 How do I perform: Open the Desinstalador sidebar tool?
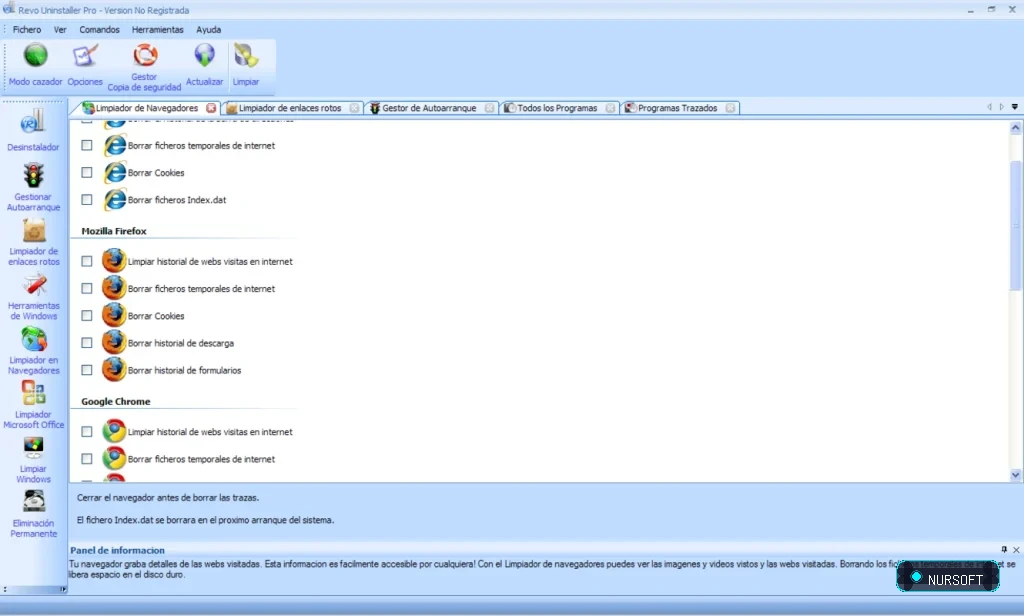pos(33,131)
